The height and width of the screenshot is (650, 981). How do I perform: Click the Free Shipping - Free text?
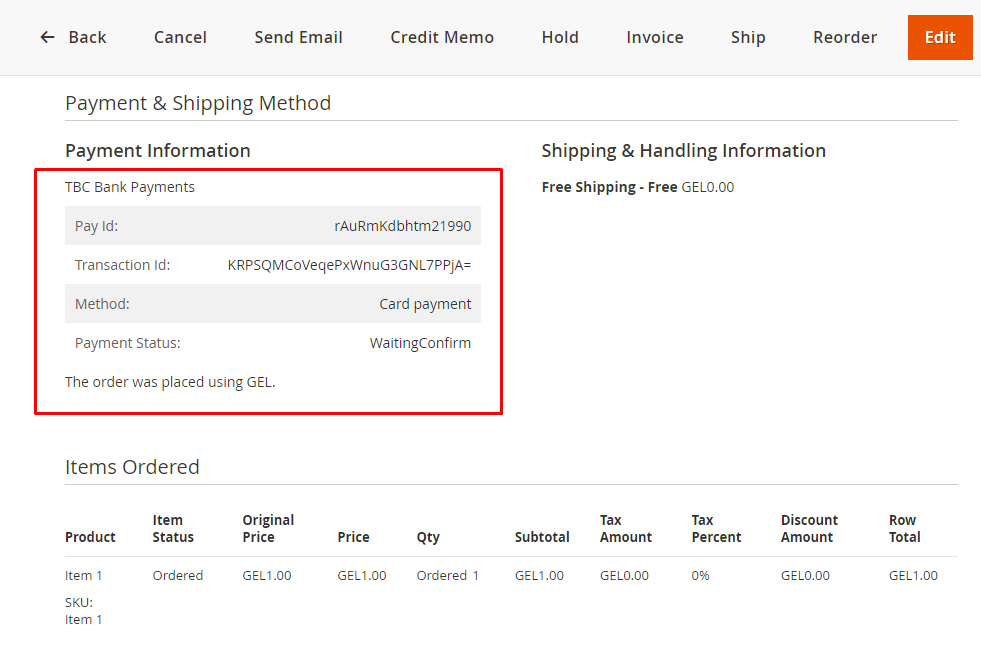(x=609, y=187)
